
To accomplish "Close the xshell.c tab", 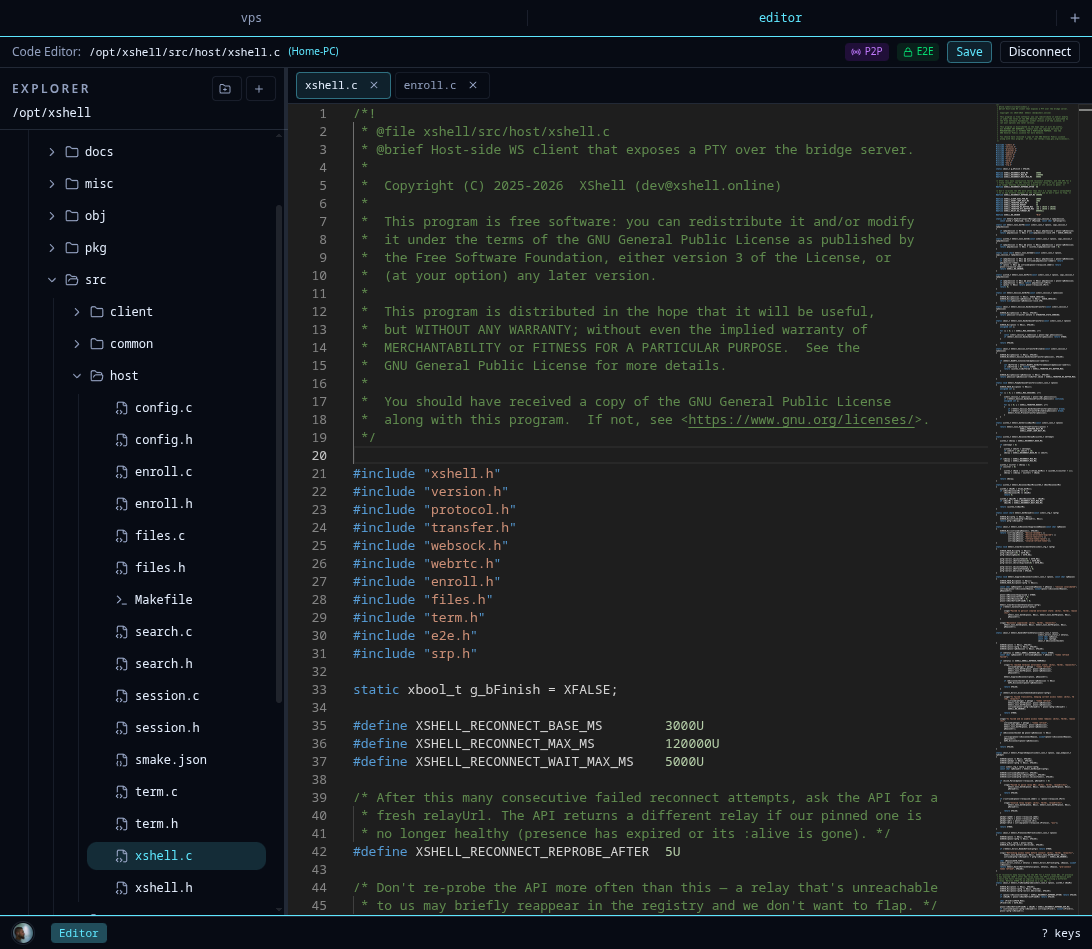I will (374, 85).
